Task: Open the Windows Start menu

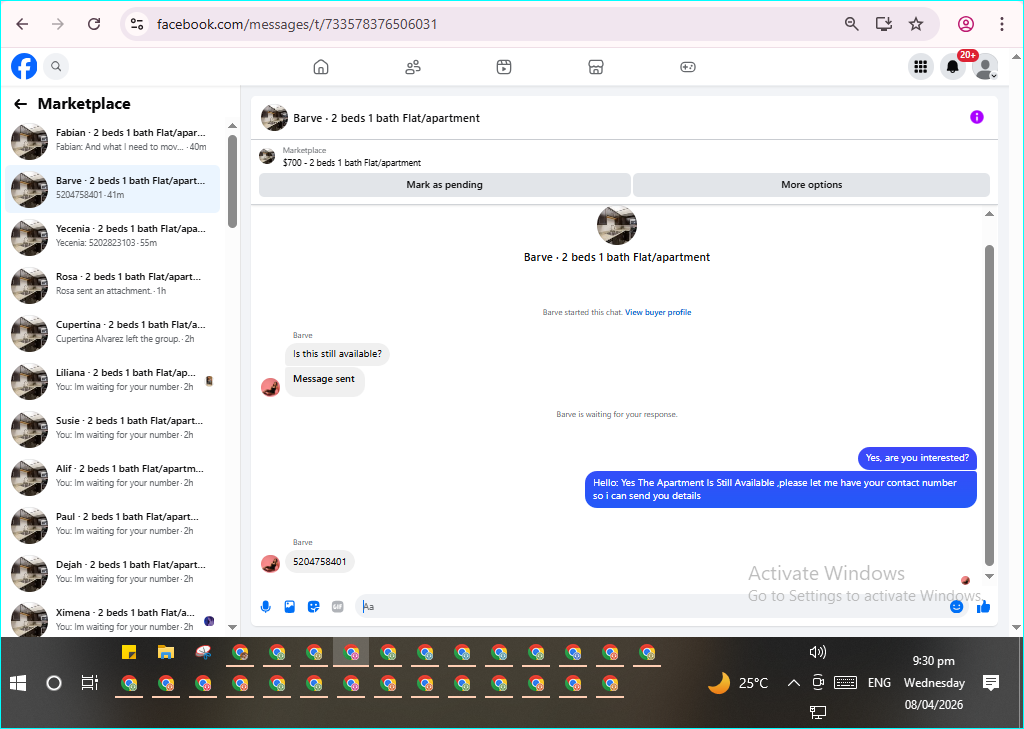Action: click(x=18, y=683)
